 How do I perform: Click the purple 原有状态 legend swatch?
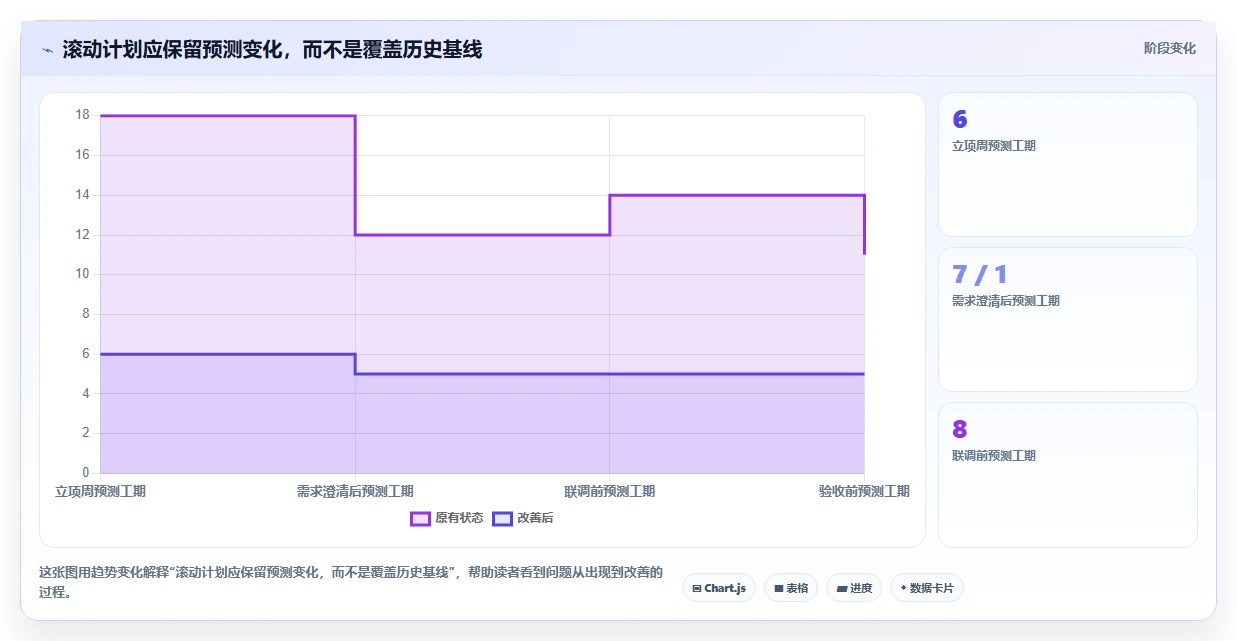pyautogui.click(x=420, y=518)
